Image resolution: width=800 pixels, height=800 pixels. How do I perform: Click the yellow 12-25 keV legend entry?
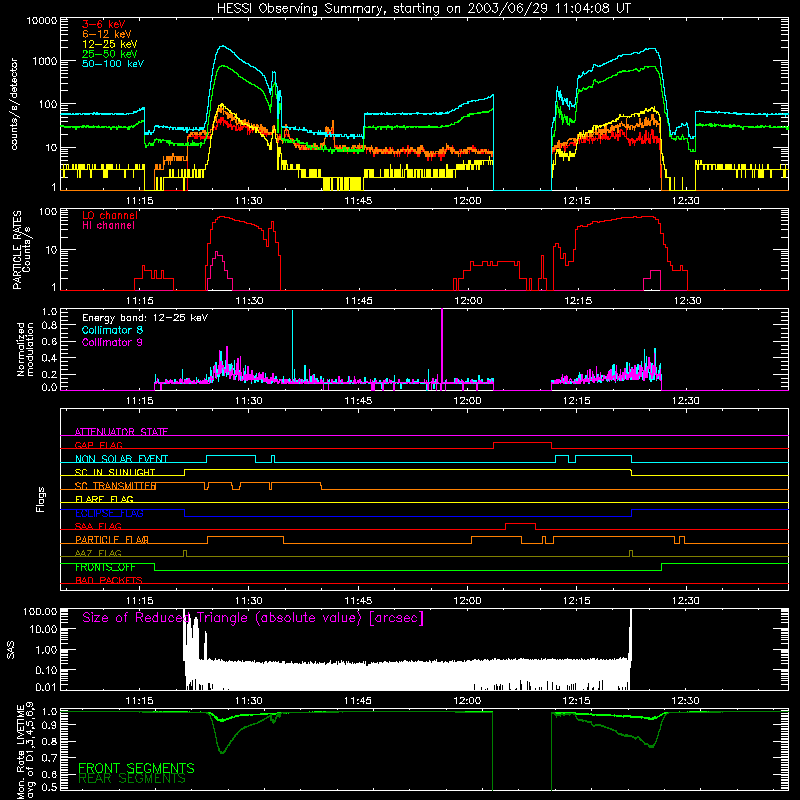point(110,44)
